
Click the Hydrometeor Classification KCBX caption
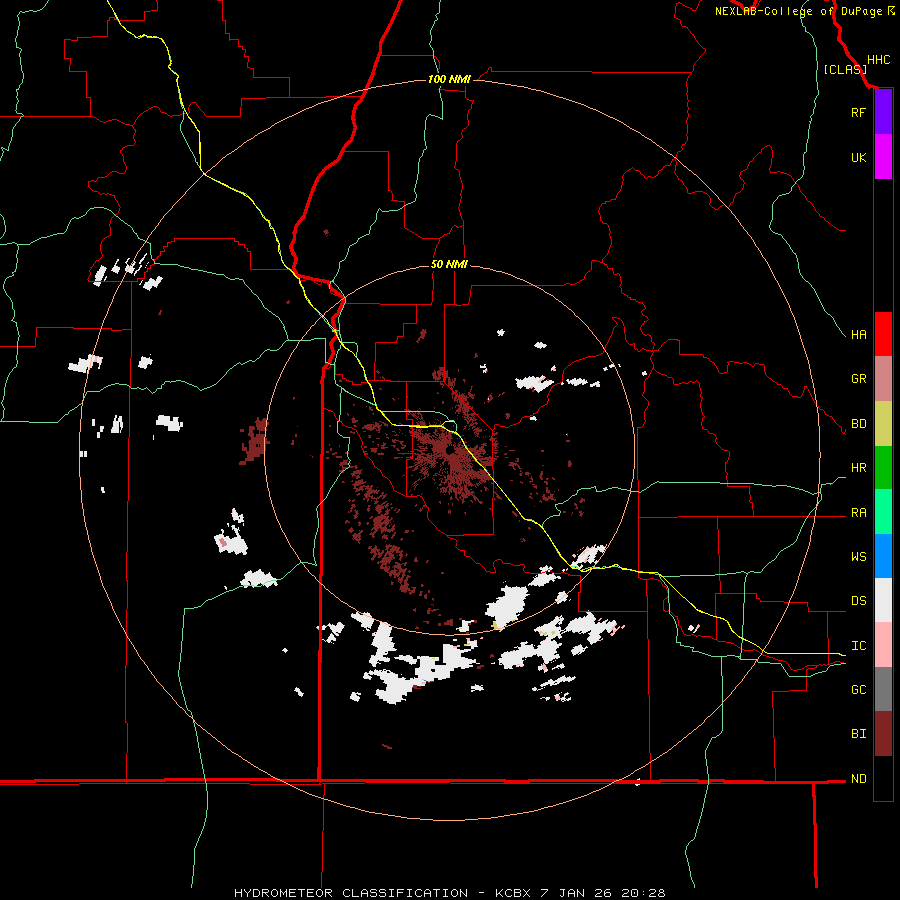pyautogui.click(x=449, y=893)
